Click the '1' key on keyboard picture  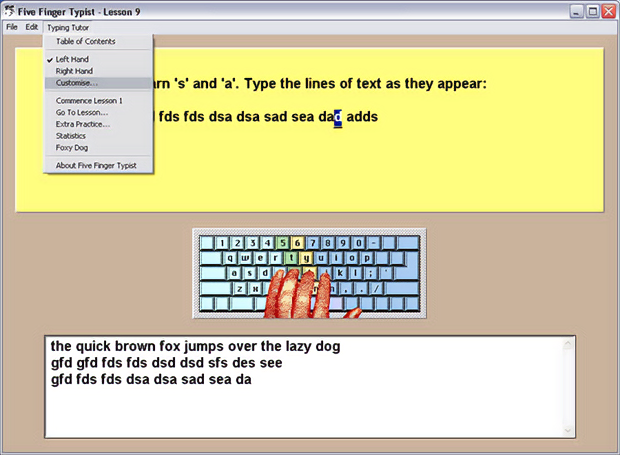(x=222, y=242)
